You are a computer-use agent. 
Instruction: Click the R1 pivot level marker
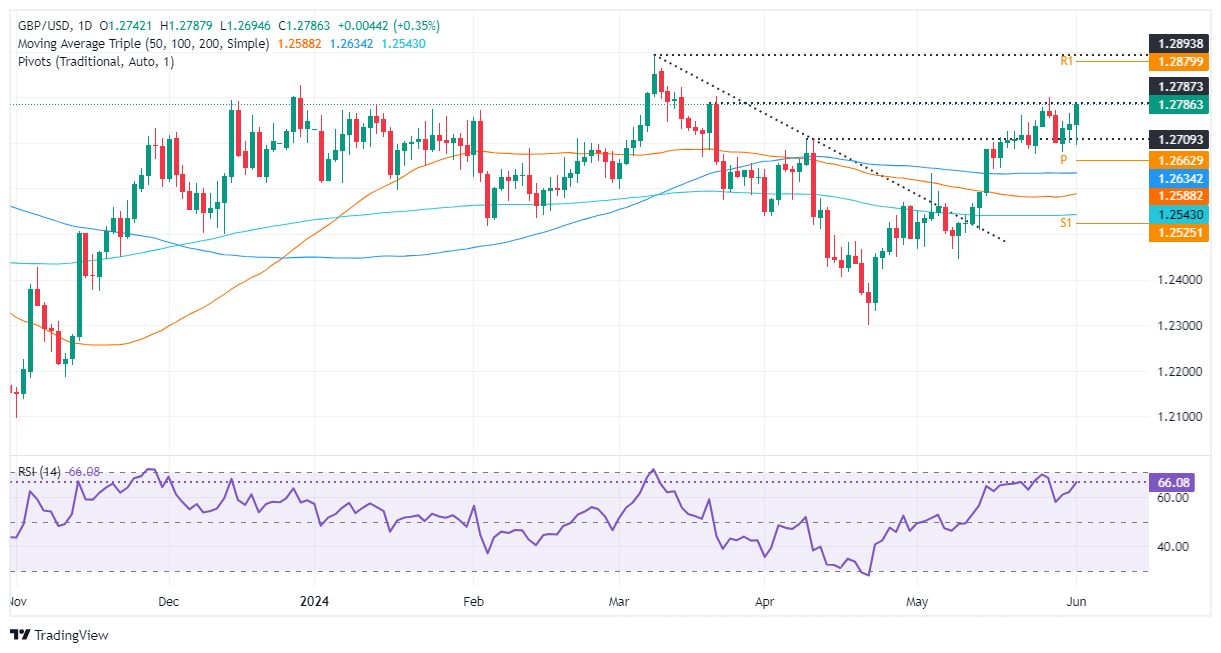click(x=1068, y=61)
